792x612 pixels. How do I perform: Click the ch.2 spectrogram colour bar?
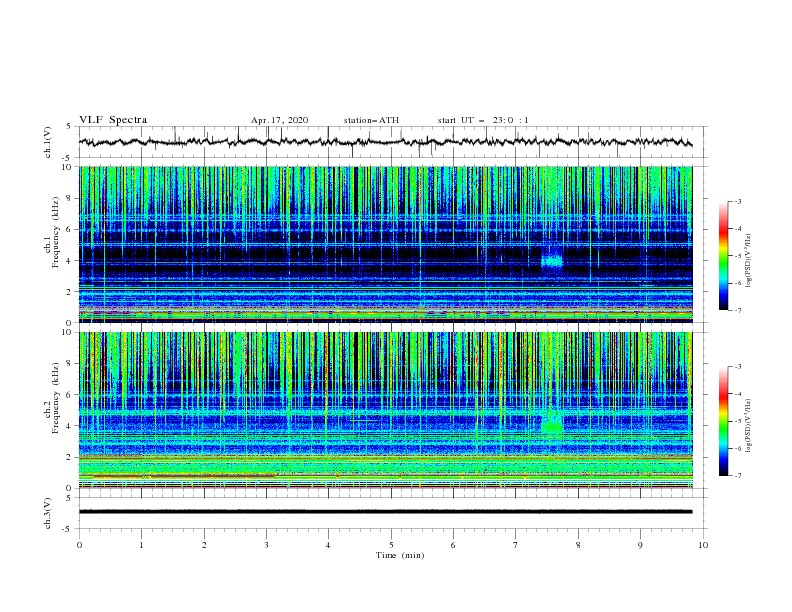(723, 421)
